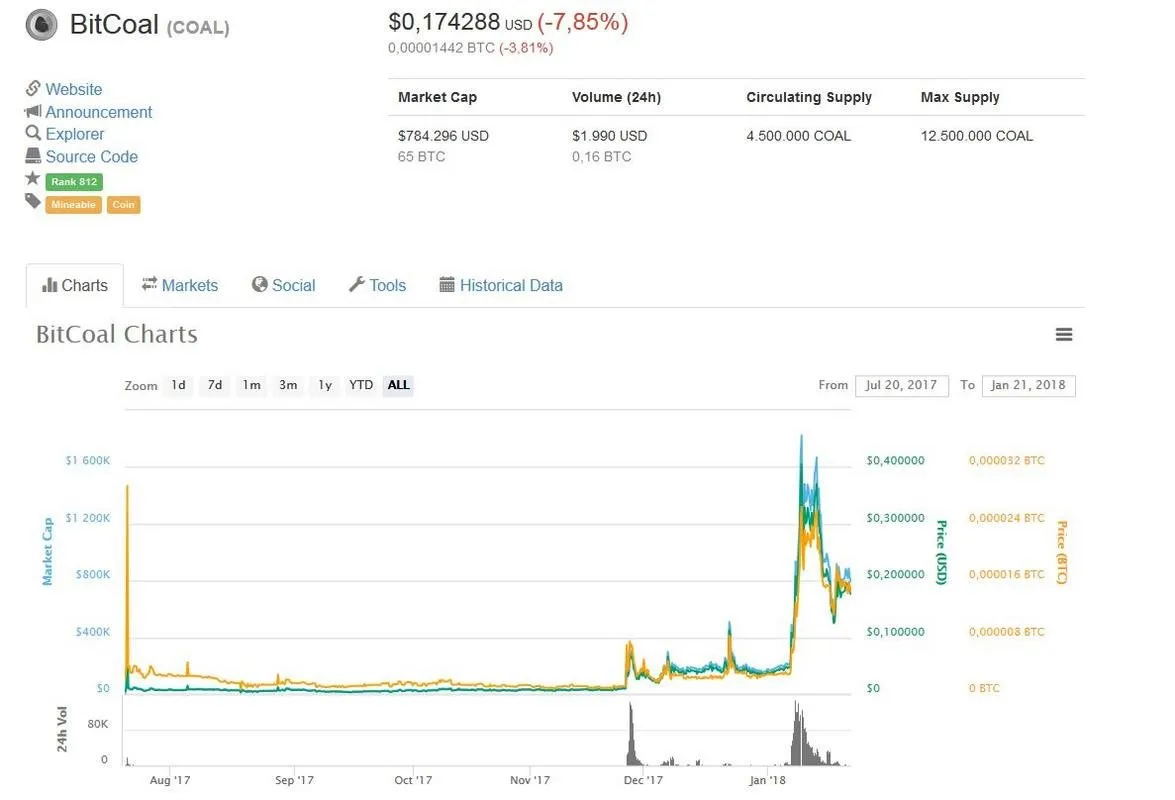Click the (-7,85%) price change text
Screen dimensions: 1175x800
click(x=582, y=22)
